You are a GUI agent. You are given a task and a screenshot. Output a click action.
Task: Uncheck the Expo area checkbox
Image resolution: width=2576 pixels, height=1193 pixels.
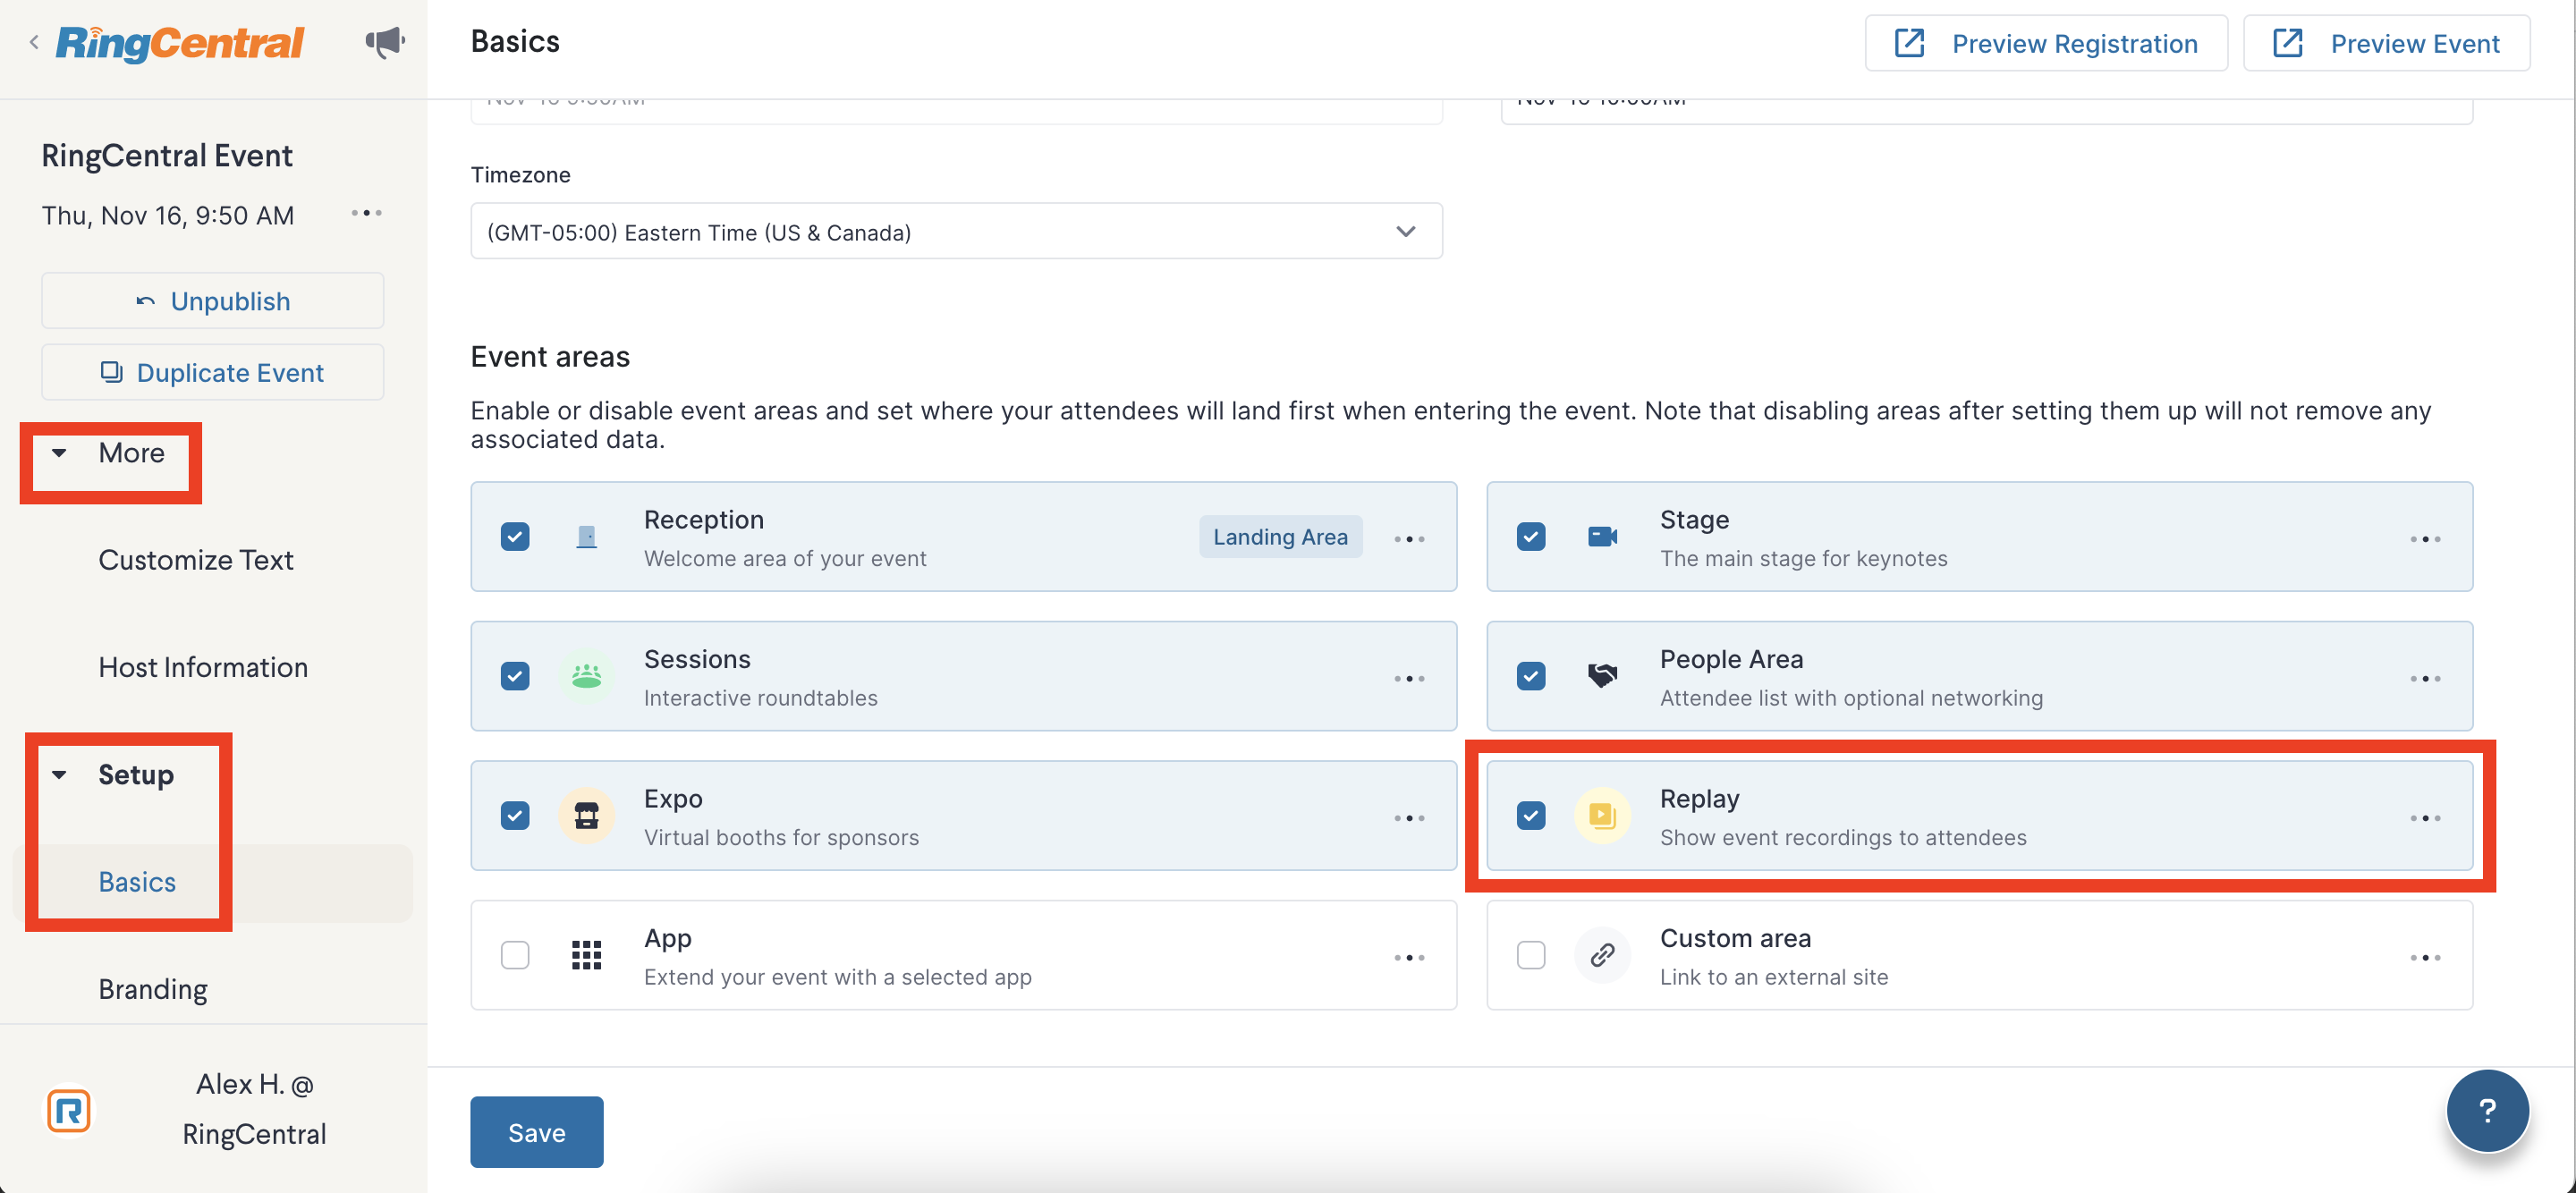pyautogui.click(x=515, y=816)
